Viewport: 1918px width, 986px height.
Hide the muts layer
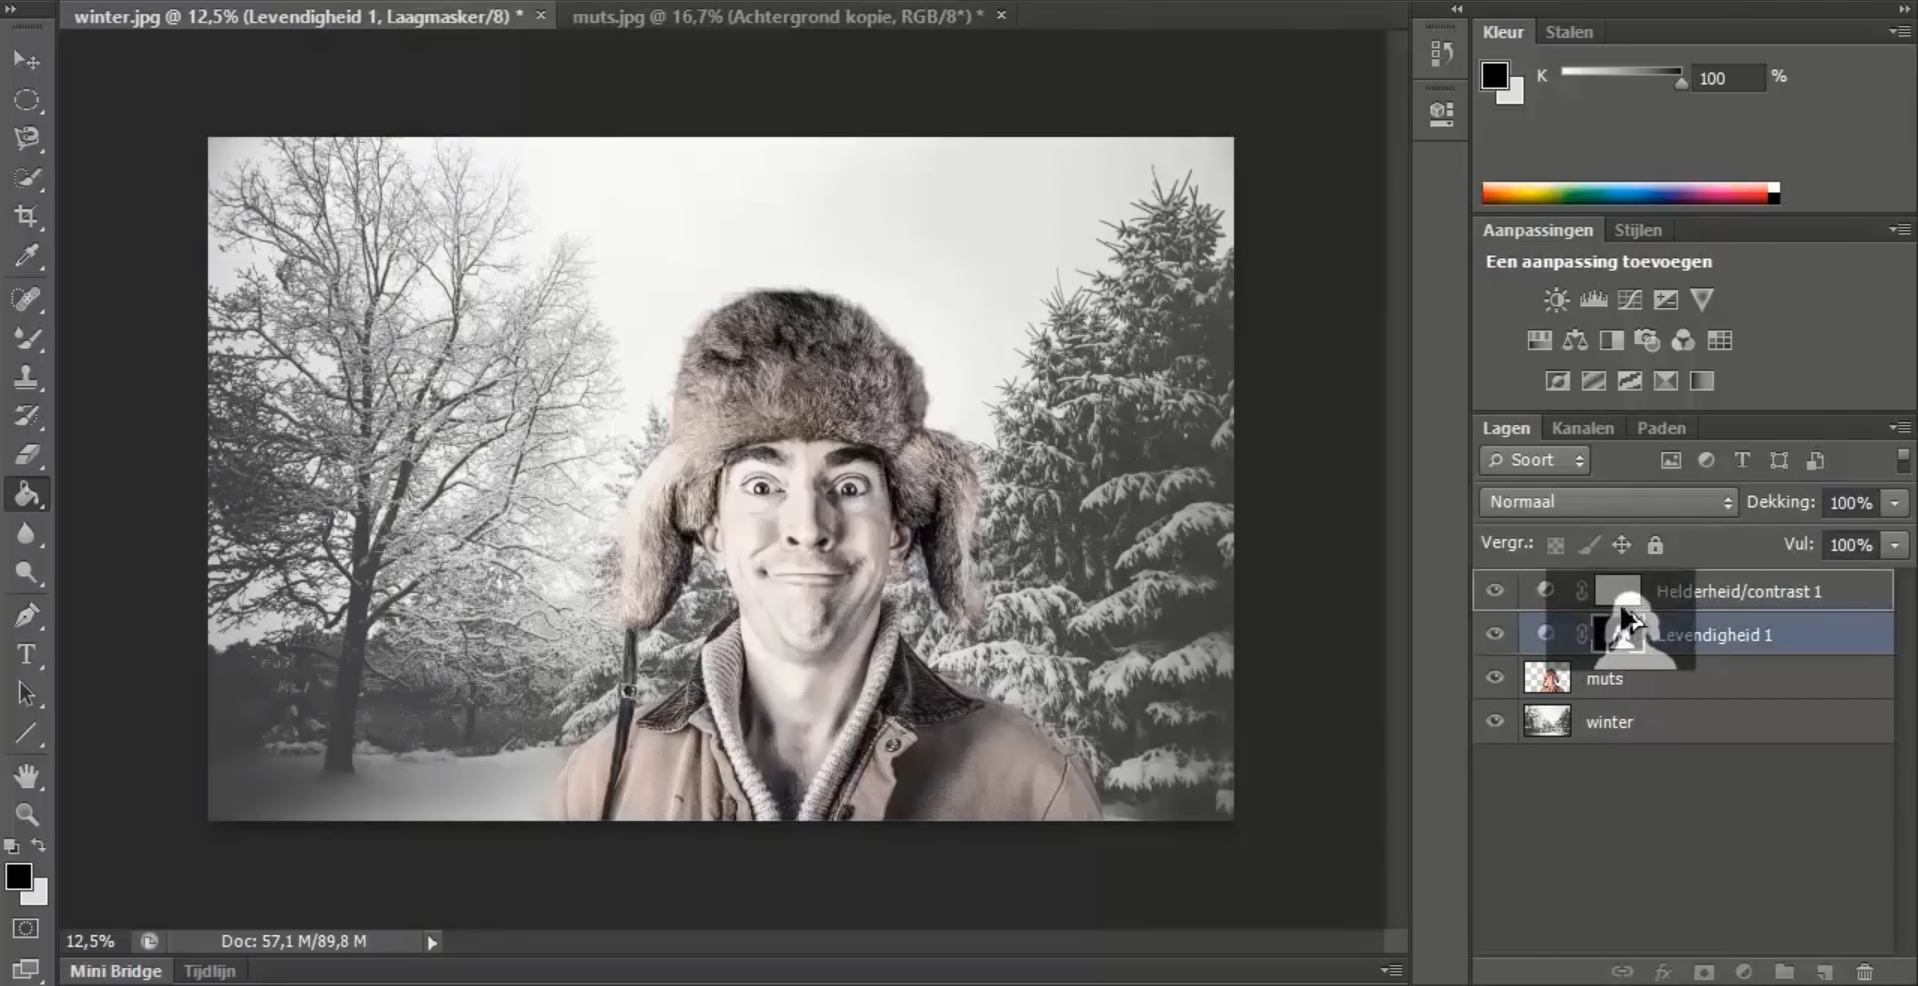point(1495,678)
